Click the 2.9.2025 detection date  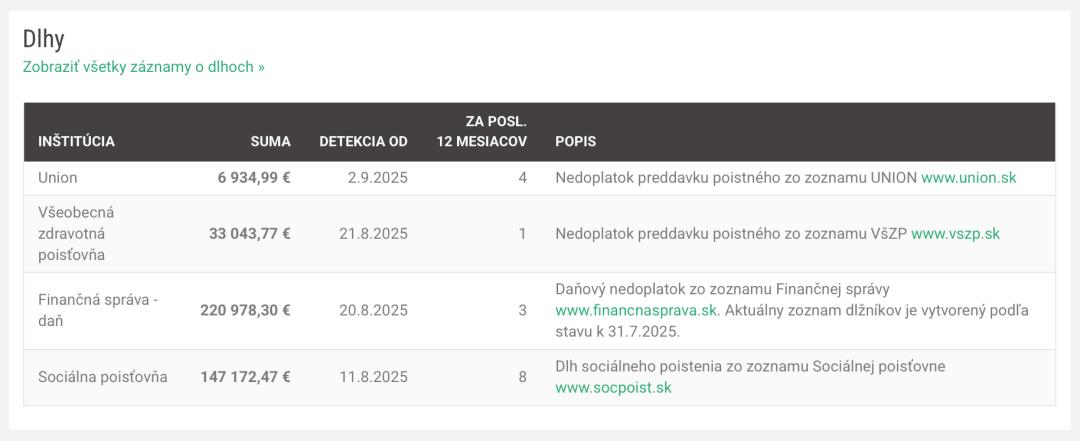tap(377, 178)
